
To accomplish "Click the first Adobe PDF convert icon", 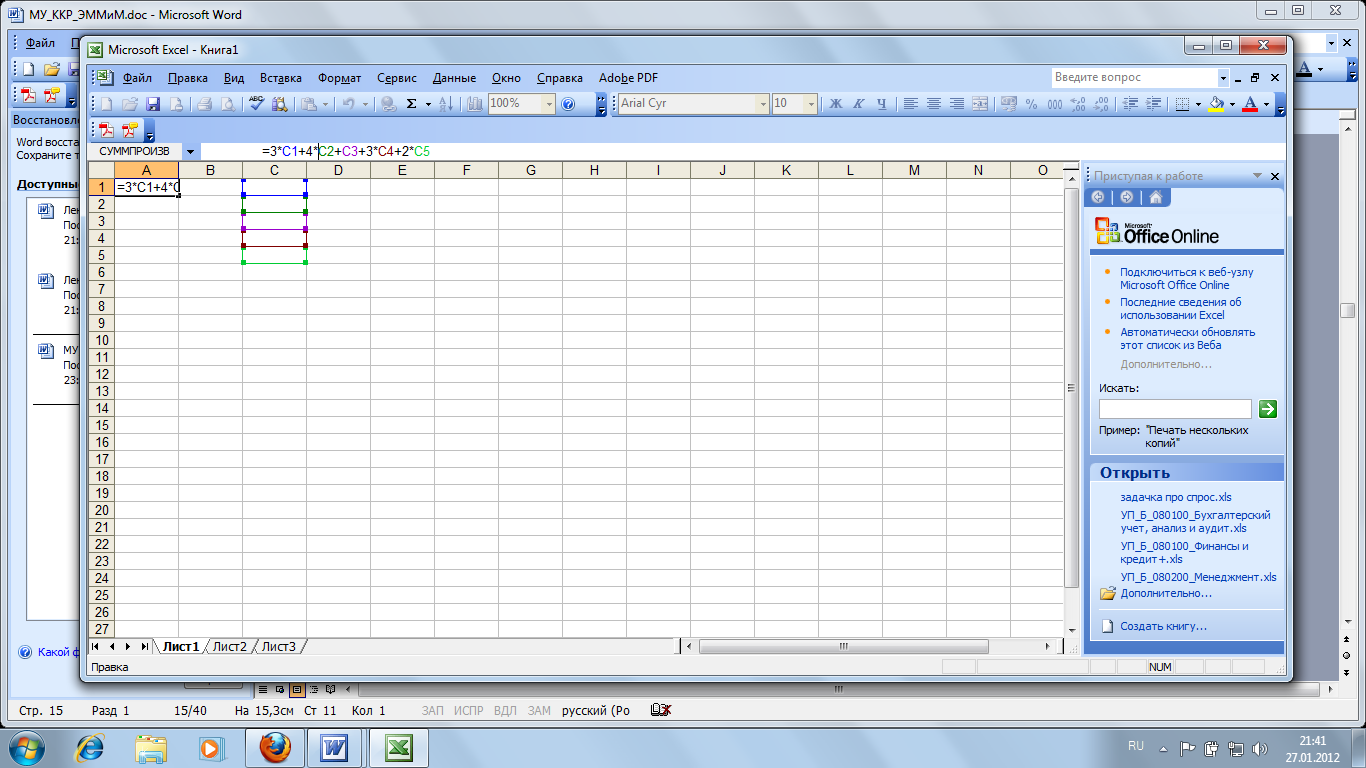I will point(106,130).
